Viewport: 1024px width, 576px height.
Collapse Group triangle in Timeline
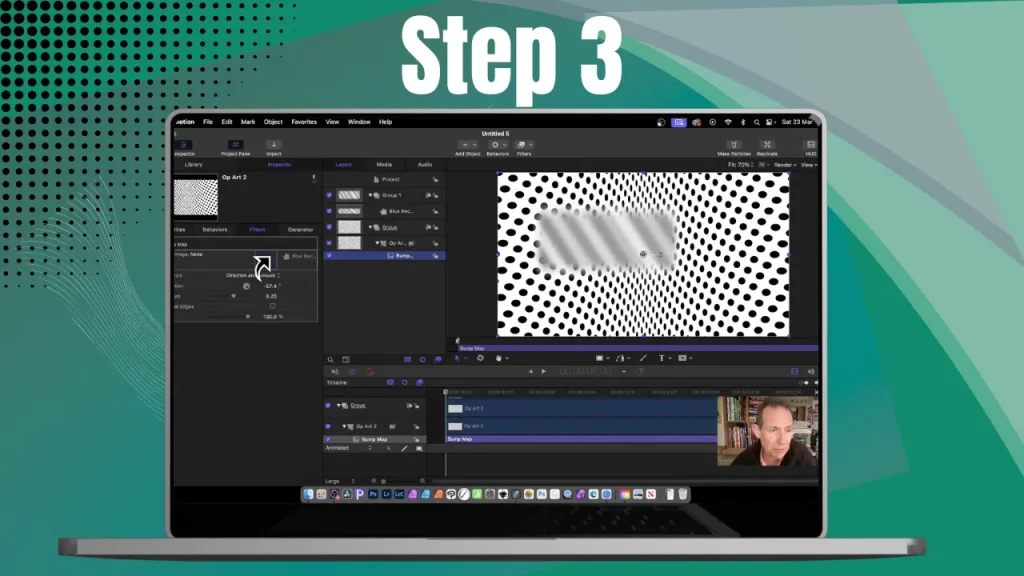click(338, 406)
